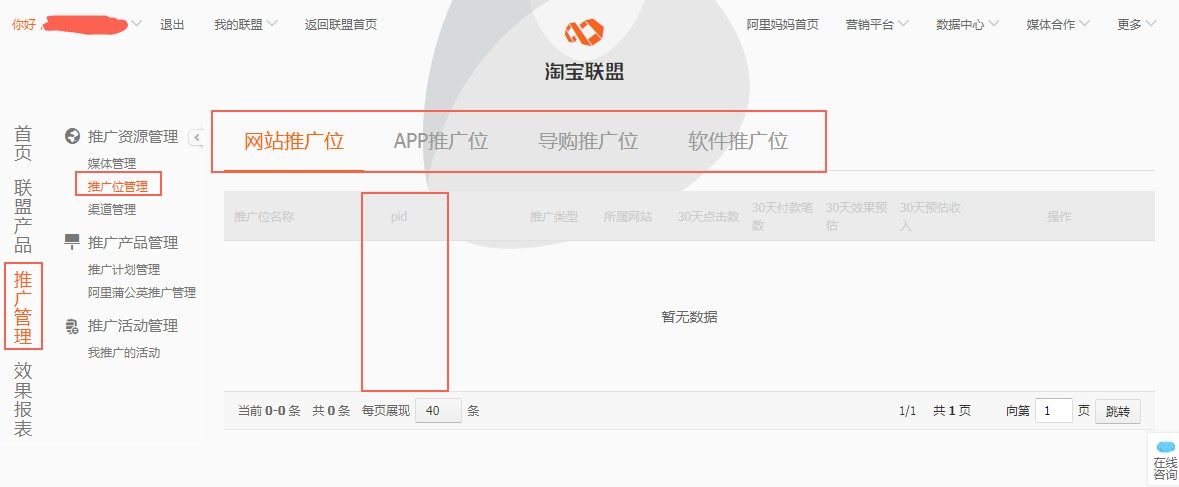Expand the username dropdown arrow

pyautogui.click(x=136, y=24)
